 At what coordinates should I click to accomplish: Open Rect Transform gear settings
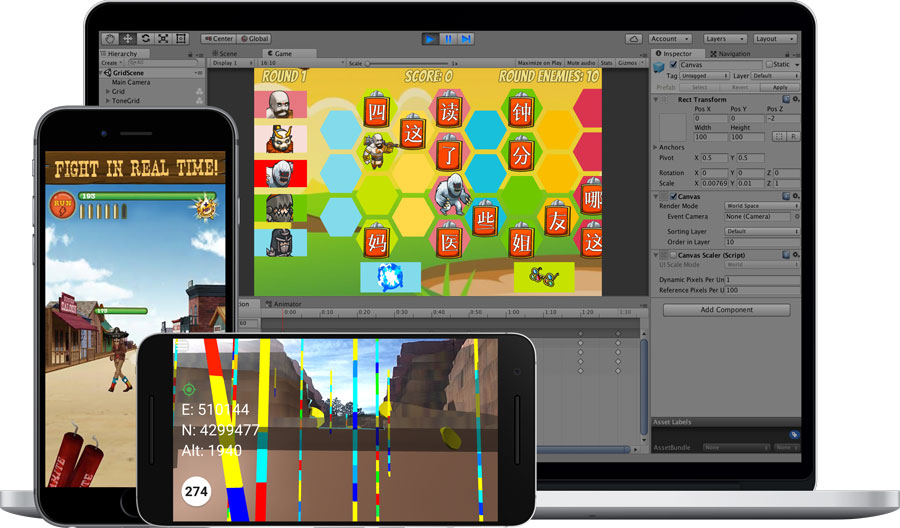click(796, 99)
